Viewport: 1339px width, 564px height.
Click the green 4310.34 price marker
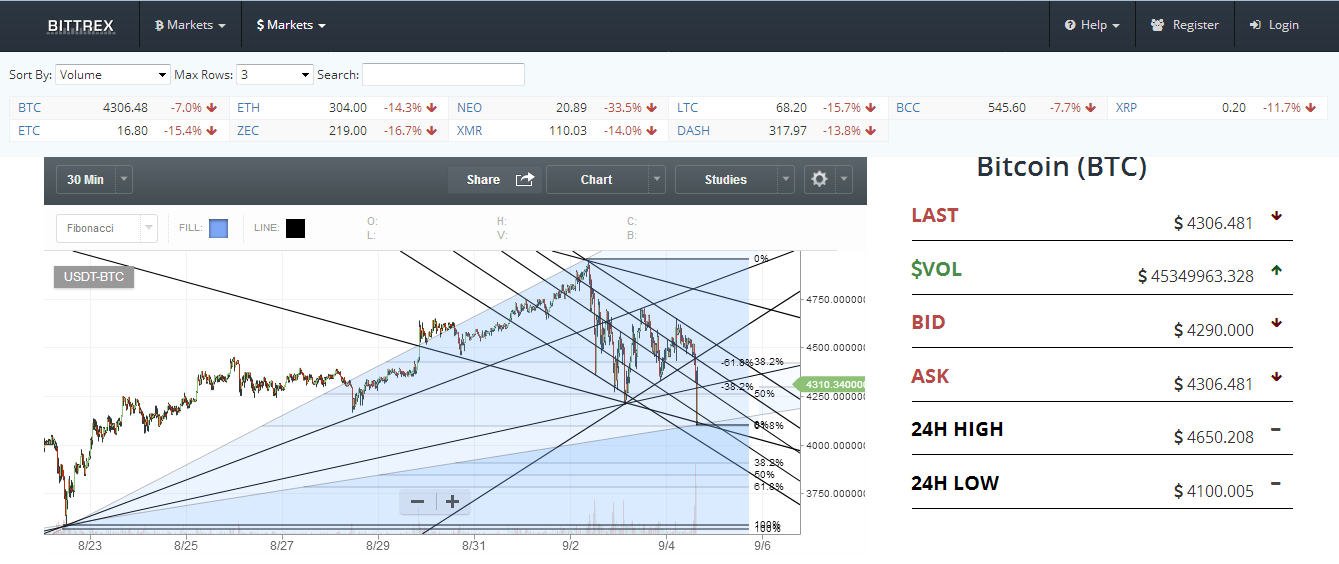click(x=829, y=384)
